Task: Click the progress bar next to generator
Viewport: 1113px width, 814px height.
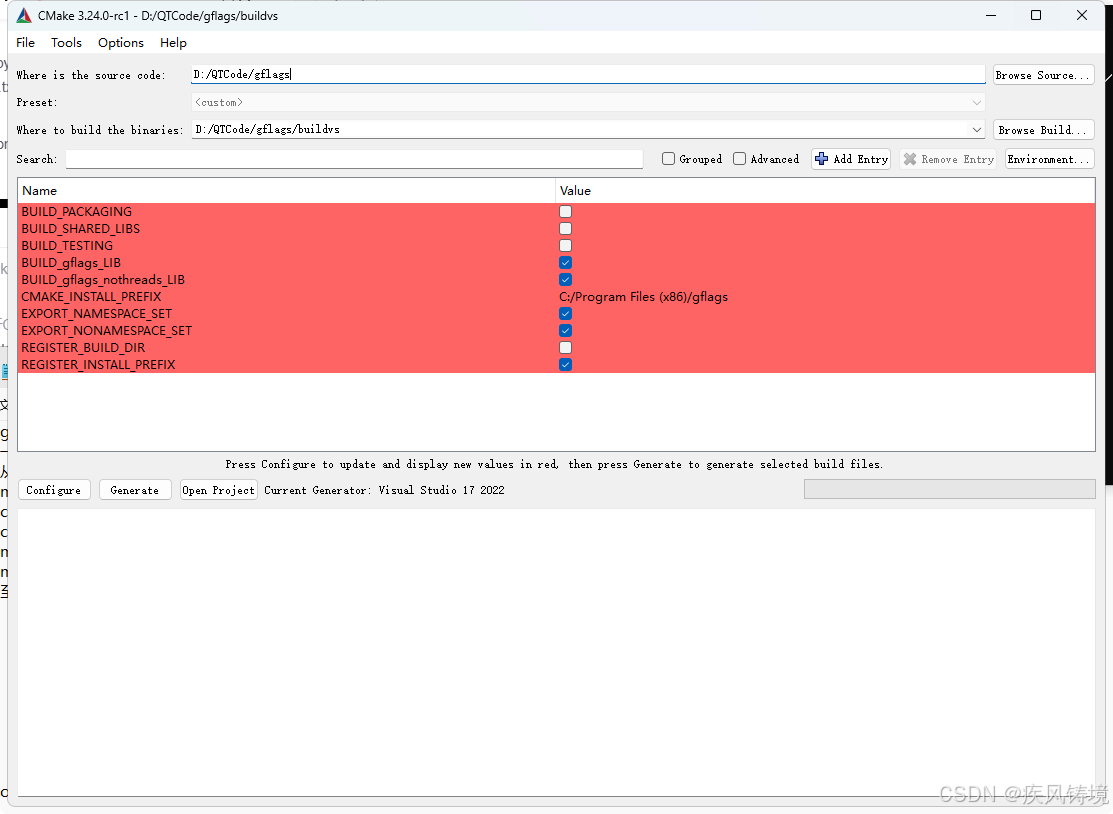Action: coord(950,489)
